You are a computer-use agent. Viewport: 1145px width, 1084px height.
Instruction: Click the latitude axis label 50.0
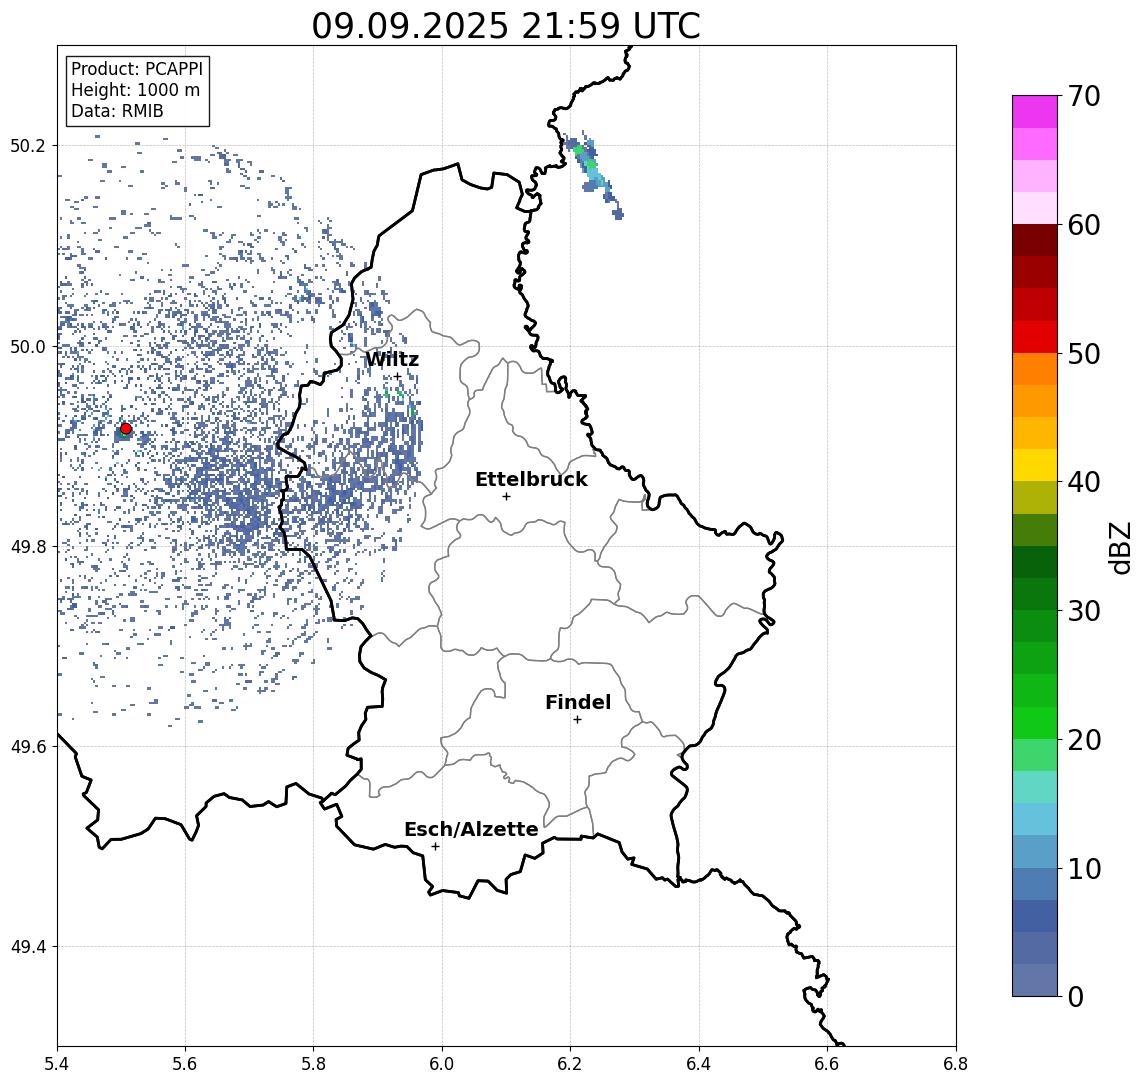pyautogui.click(x=28, y=346)
